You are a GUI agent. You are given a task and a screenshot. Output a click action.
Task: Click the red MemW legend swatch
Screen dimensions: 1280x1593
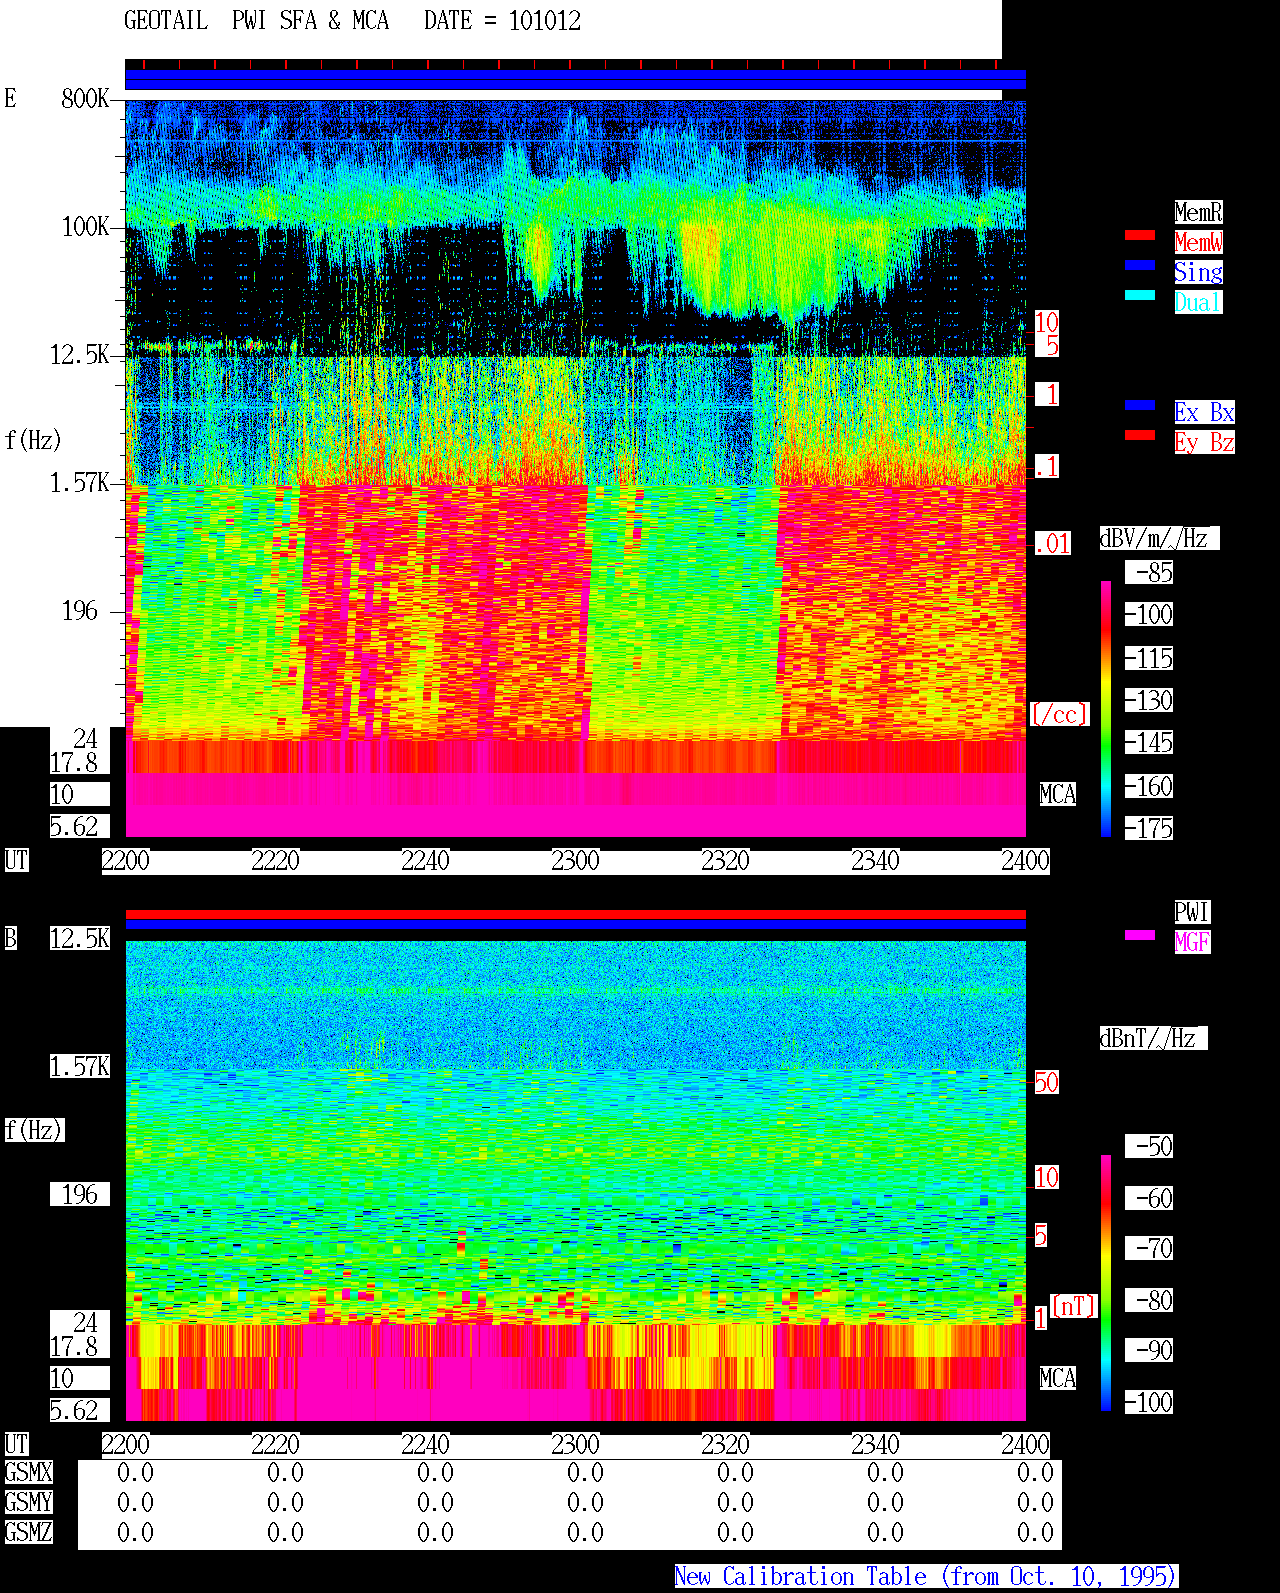point(1140,235)
